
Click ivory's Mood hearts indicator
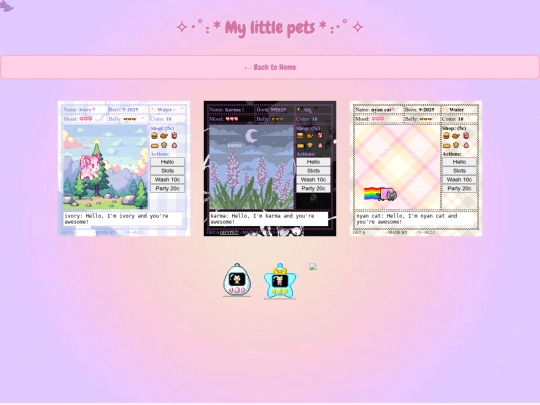[x=86, y=119]
